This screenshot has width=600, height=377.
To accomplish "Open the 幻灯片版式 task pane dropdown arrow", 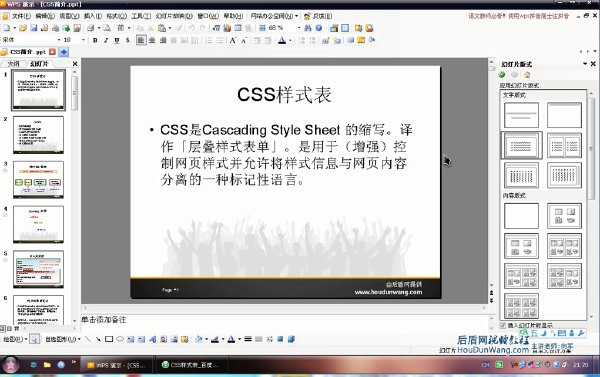I will [x=585, y=64].
